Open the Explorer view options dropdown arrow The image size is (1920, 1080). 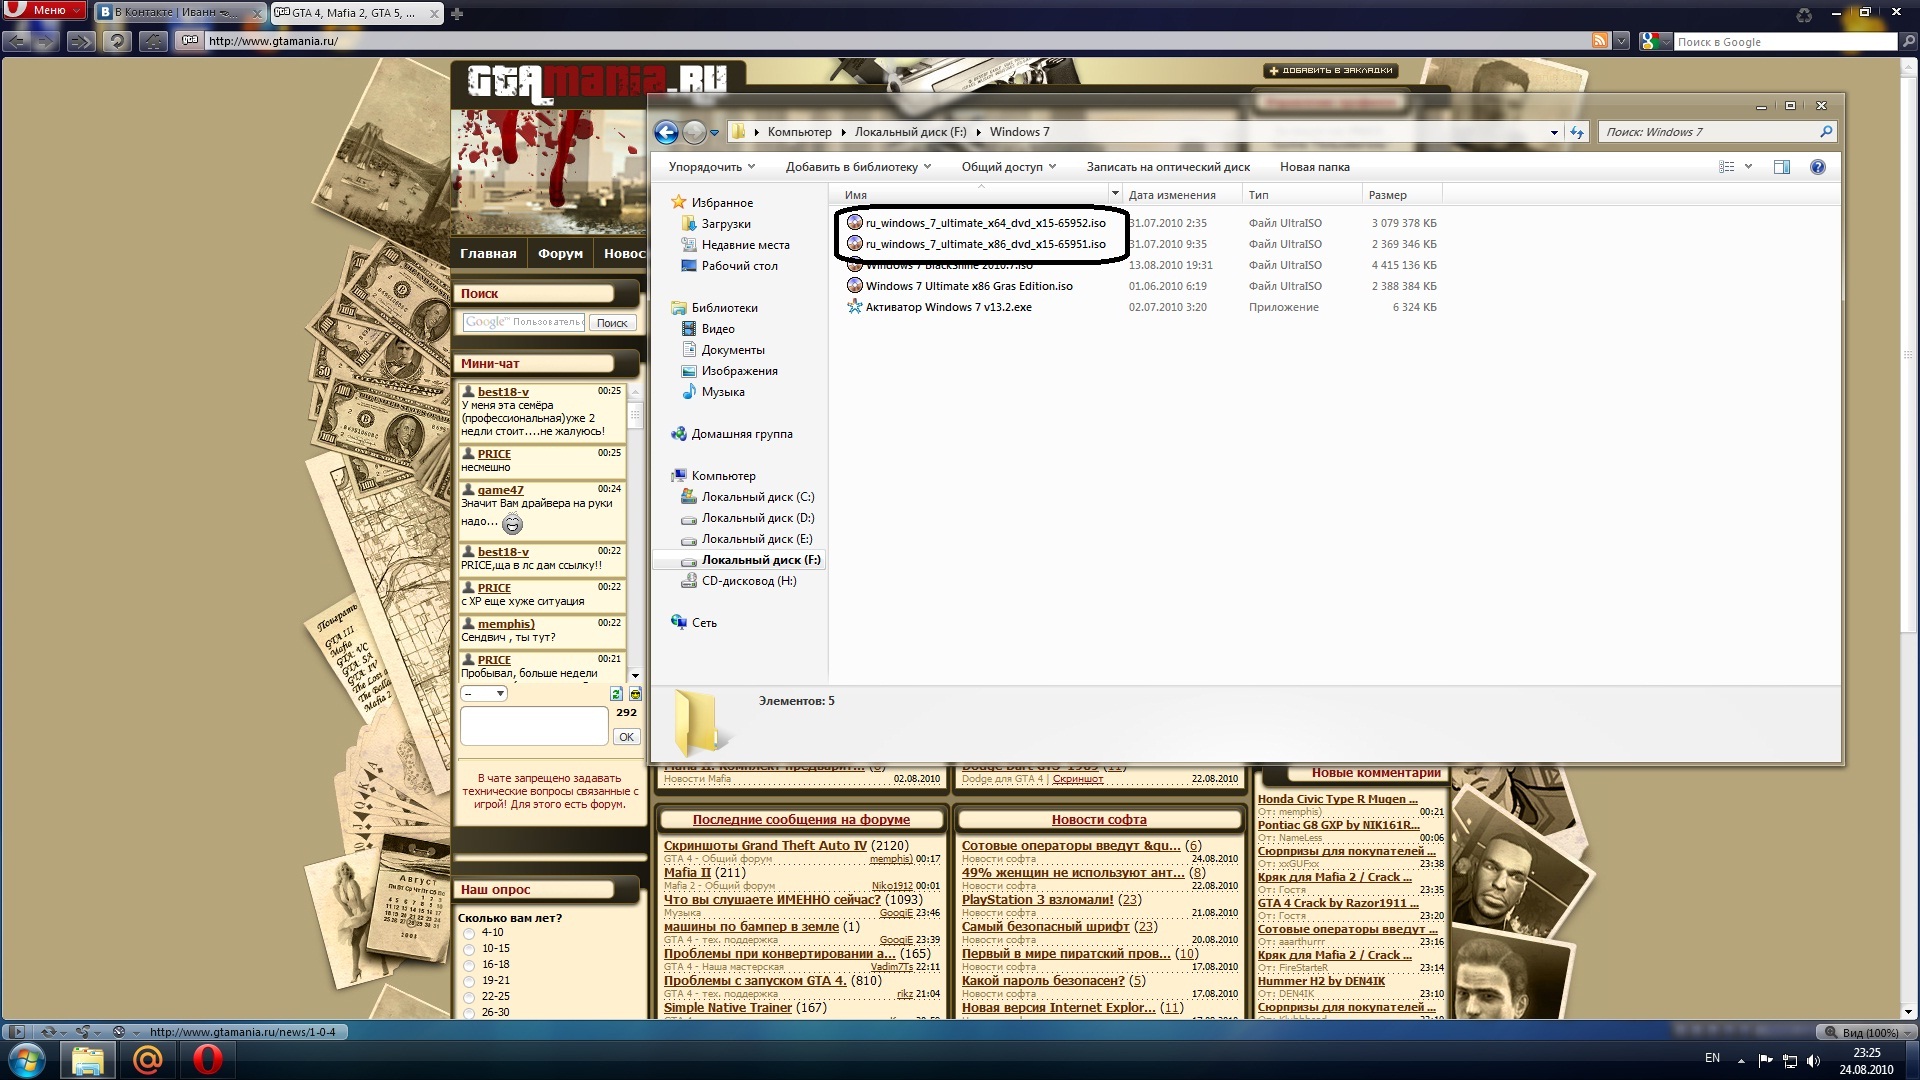tap(1748, 167)
